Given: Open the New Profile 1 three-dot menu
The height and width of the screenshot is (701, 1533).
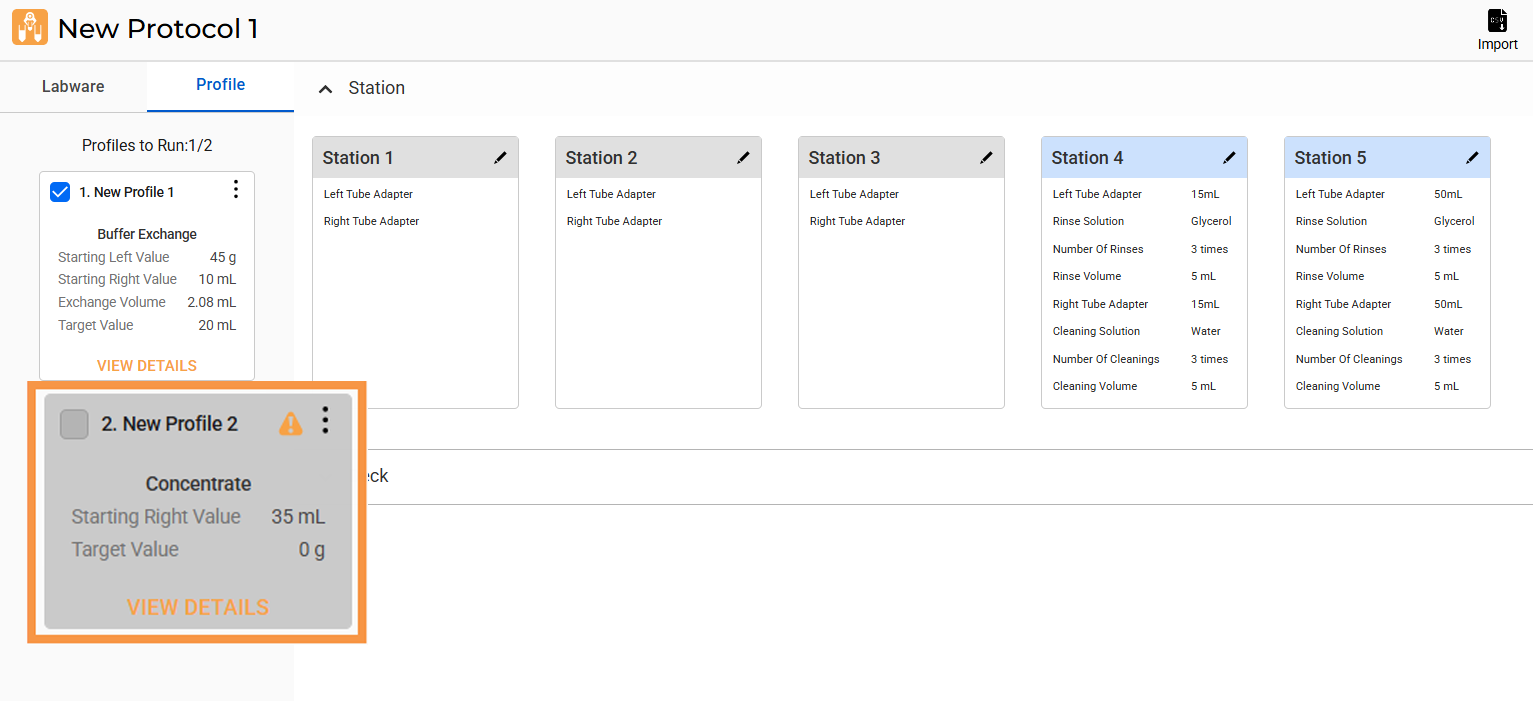Looking at the screenshot, I should [x=235, y=190].
